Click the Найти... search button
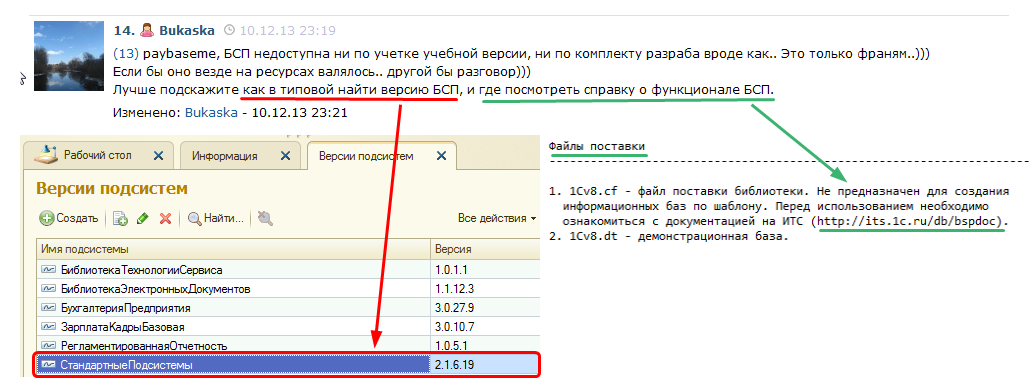Screen dimensions: 1036x387 click(216, 218)
